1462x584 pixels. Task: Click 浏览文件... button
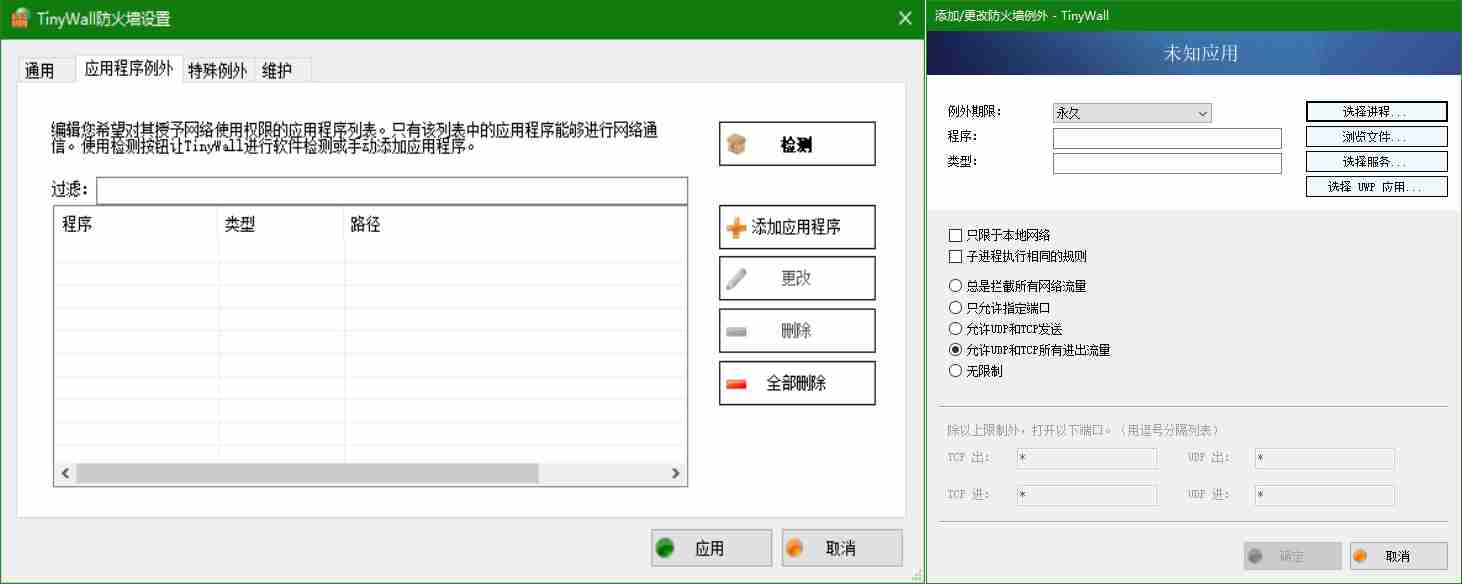1376,136
